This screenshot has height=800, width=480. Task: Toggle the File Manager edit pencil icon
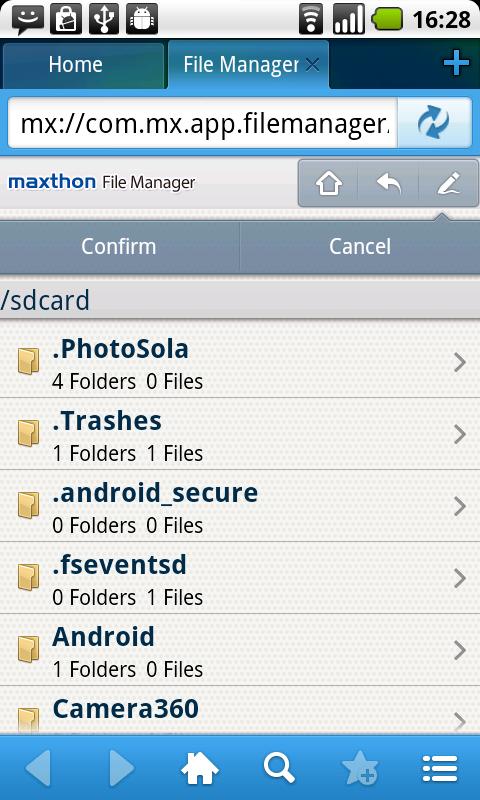pos(448,183)
